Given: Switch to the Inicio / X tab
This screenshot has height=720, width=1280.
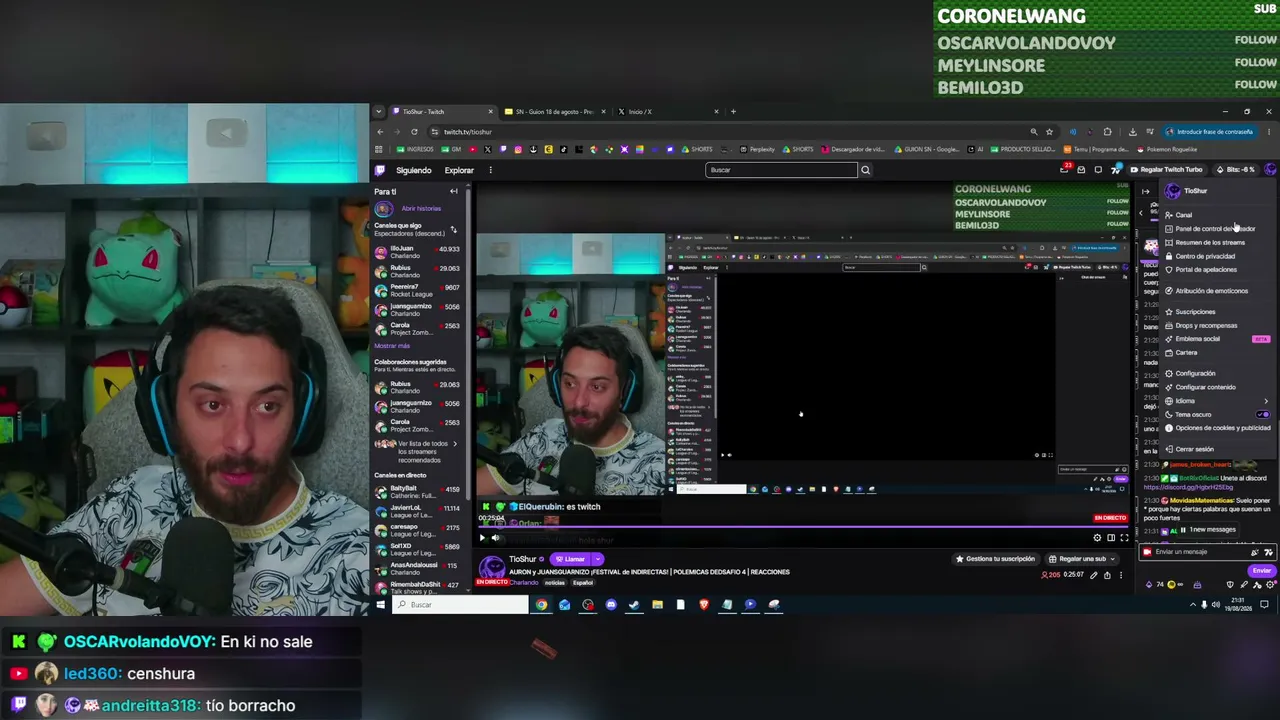Looking at the screenshot, I should (666, 111).
